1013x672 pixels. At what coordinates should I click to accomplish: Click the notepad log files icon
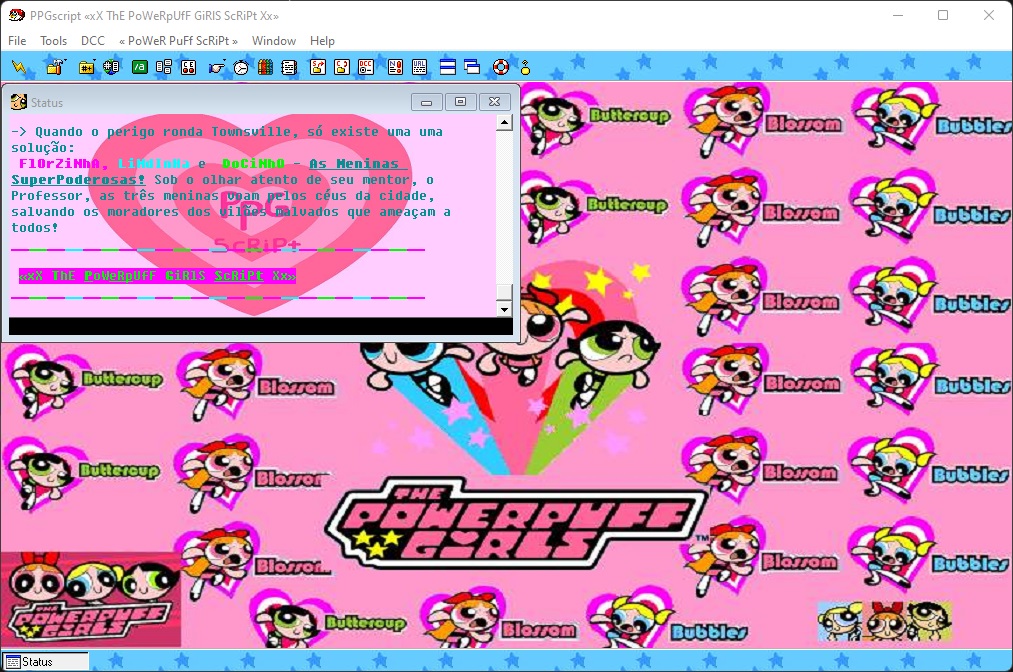point(289,67)
